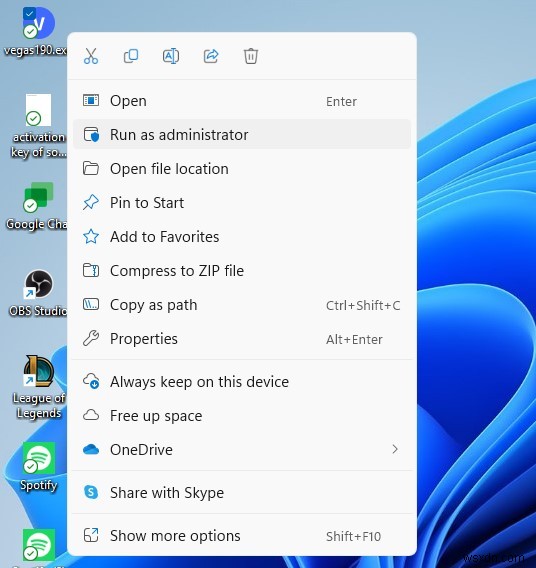Image resolution: width=536 pixels, height=568 pixels.
Task: Click the Run as administrator shield icon
Action: pyautogui.click(x=91, y=134)
